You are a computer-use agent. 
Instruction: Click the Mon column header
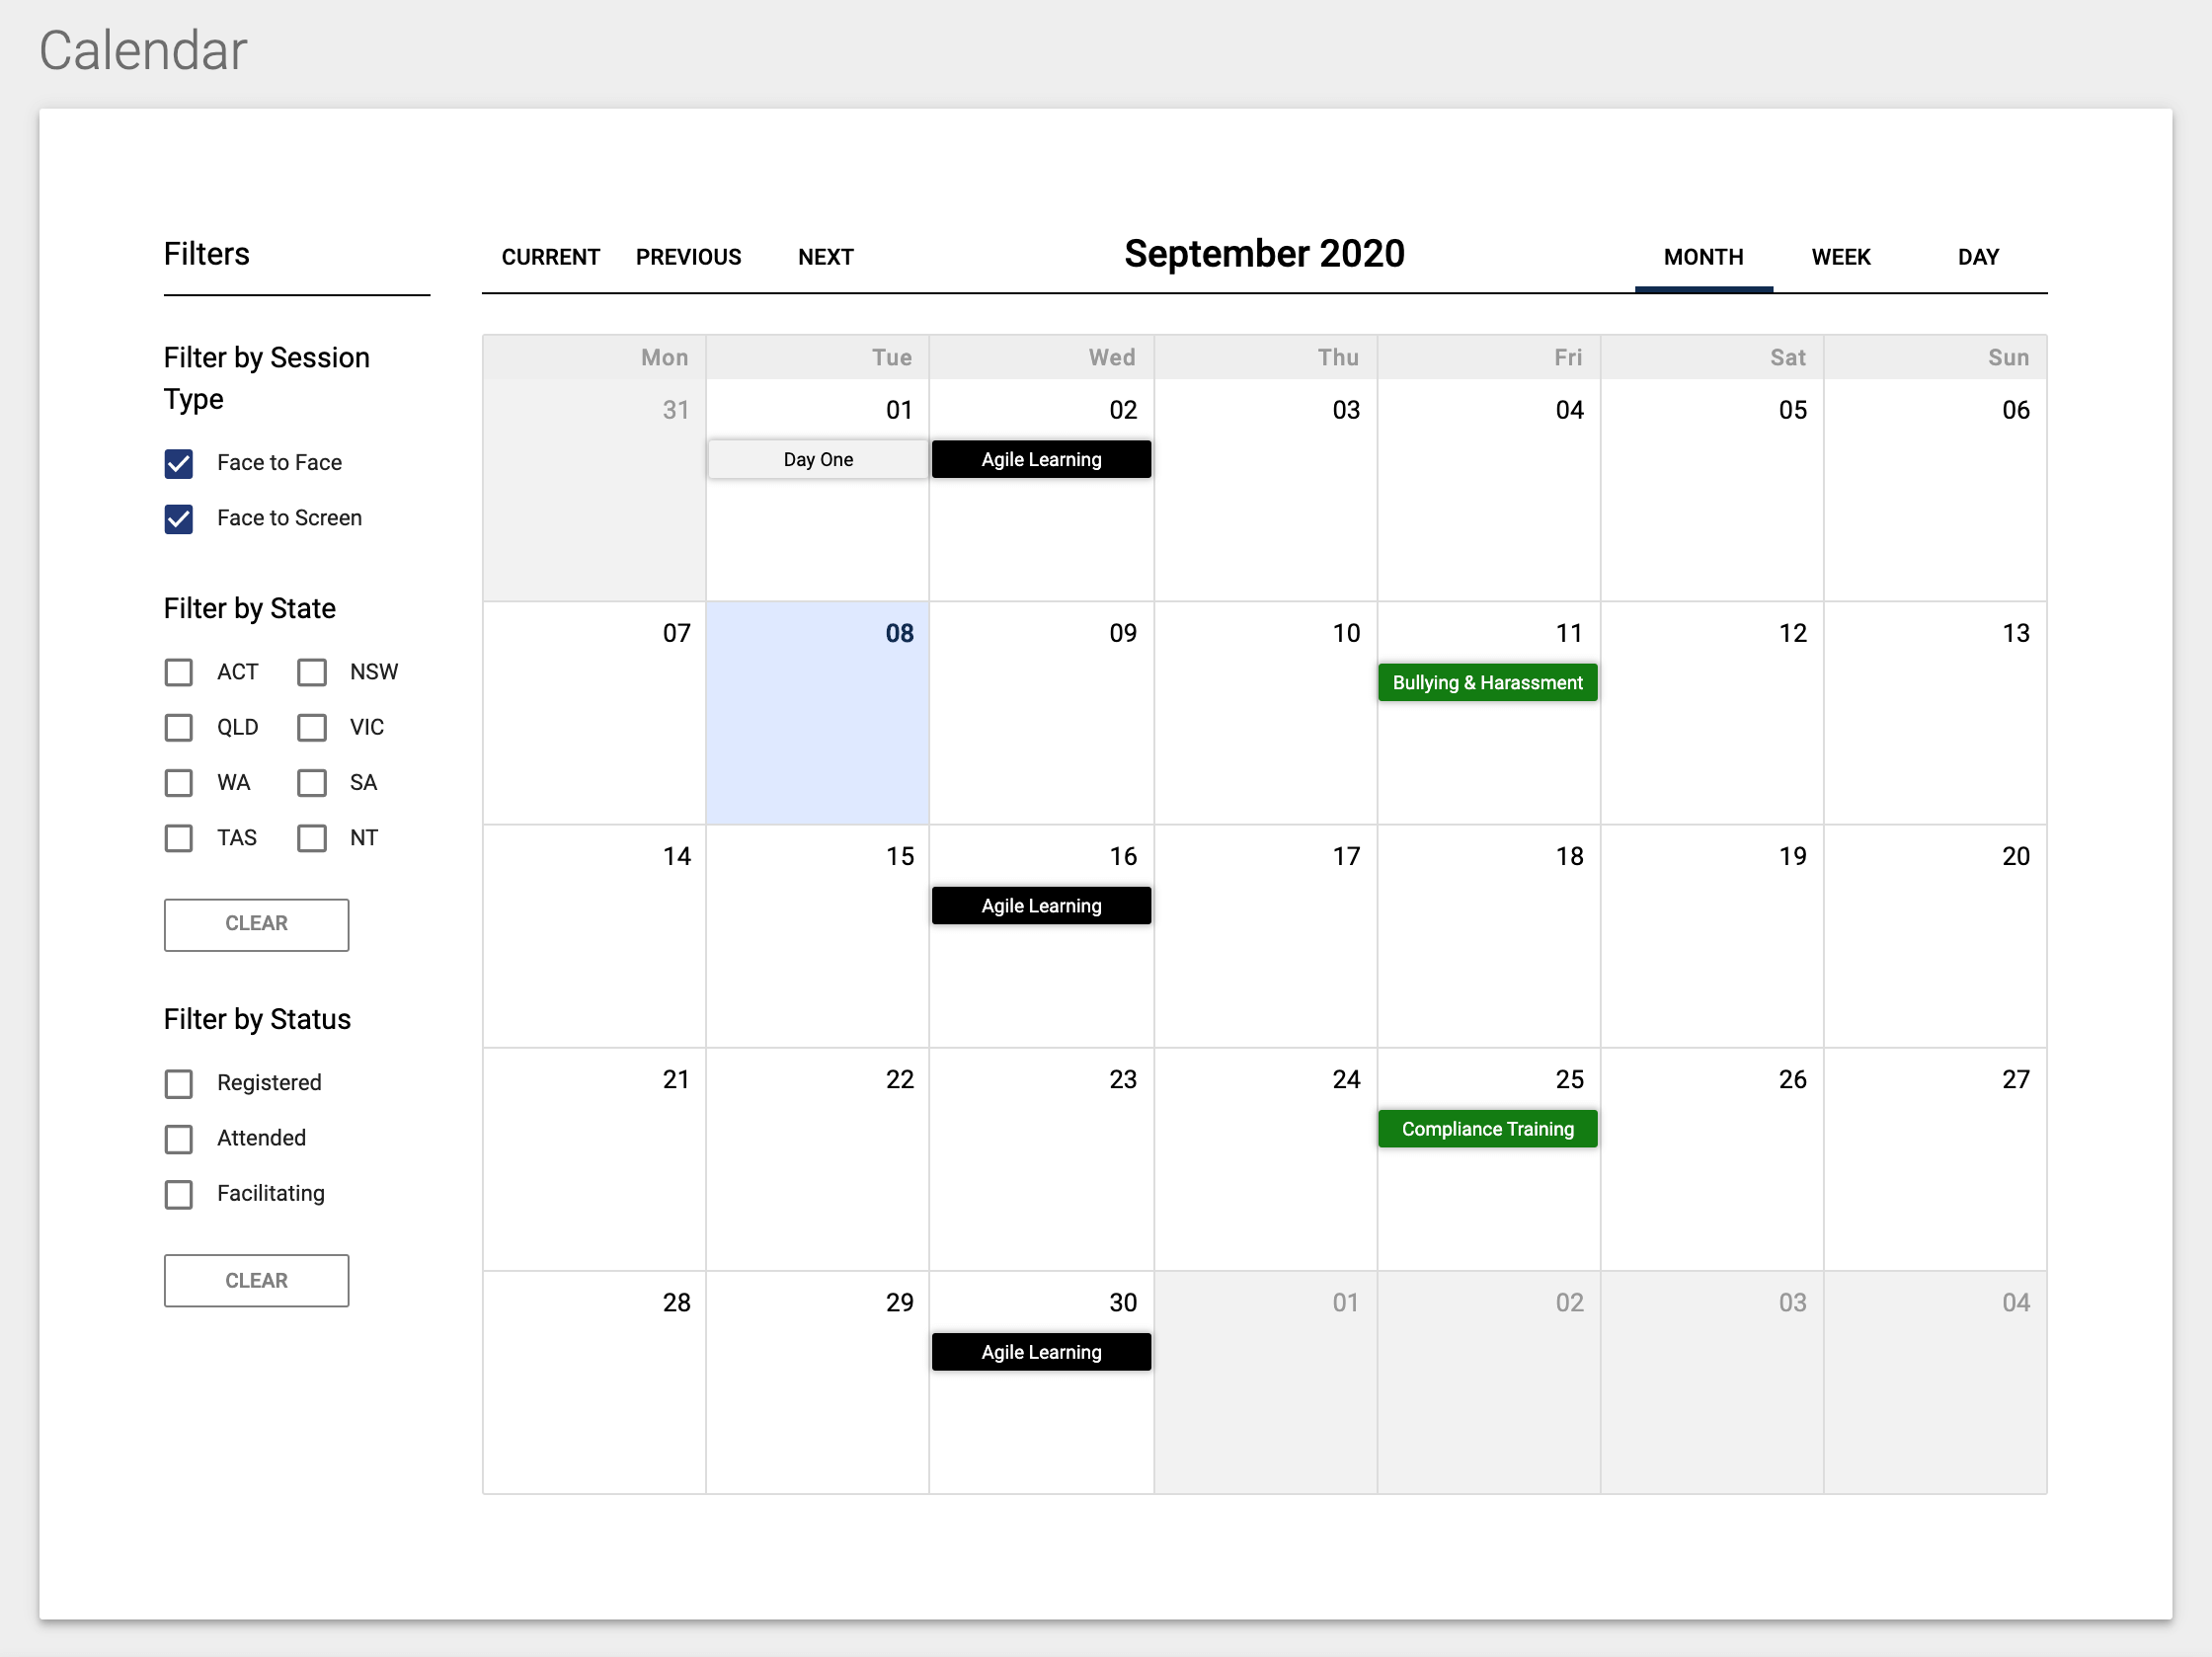pyautogui.click(x=664, y=358)
